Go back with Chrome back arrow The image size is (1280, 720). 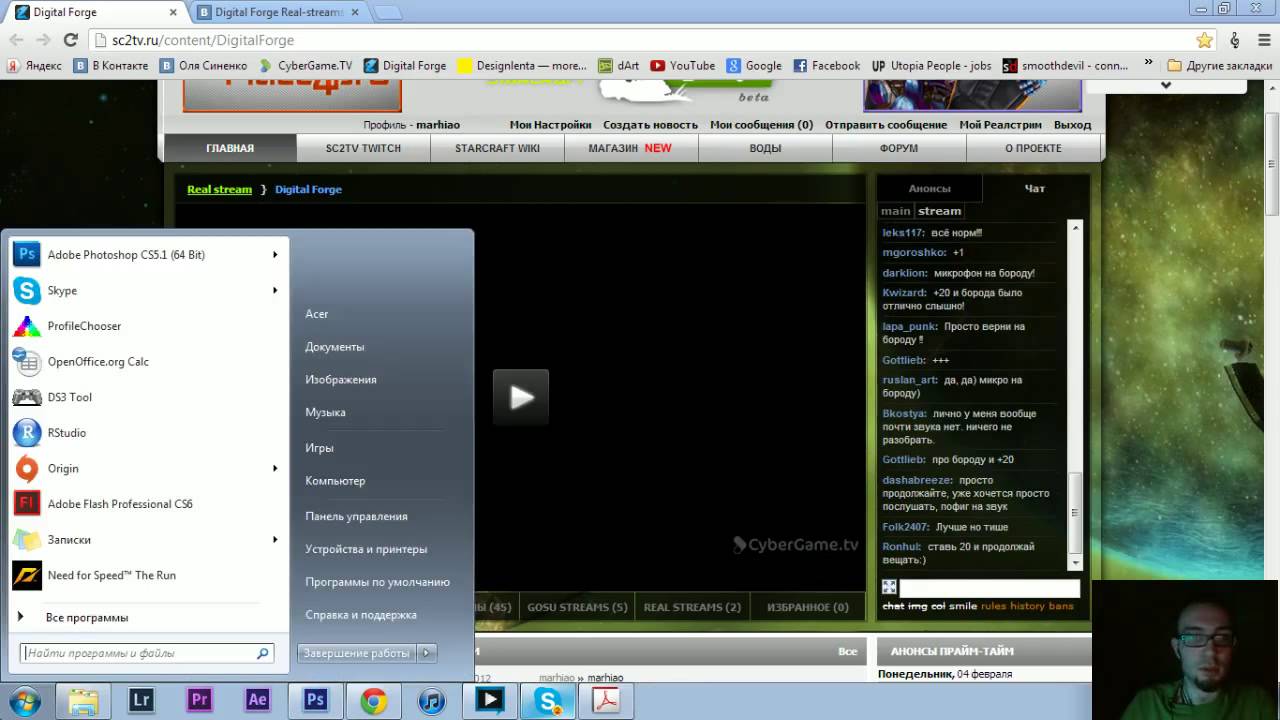click(16, 40)
